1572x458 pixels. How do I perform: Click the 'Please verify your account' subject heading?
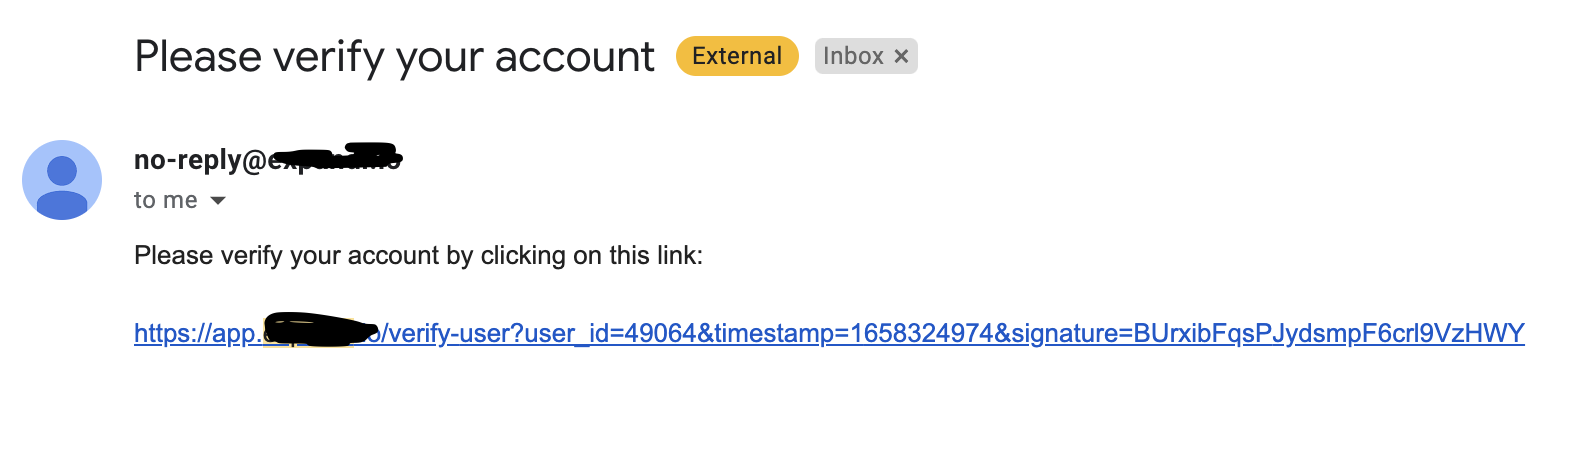coord(394,57)
